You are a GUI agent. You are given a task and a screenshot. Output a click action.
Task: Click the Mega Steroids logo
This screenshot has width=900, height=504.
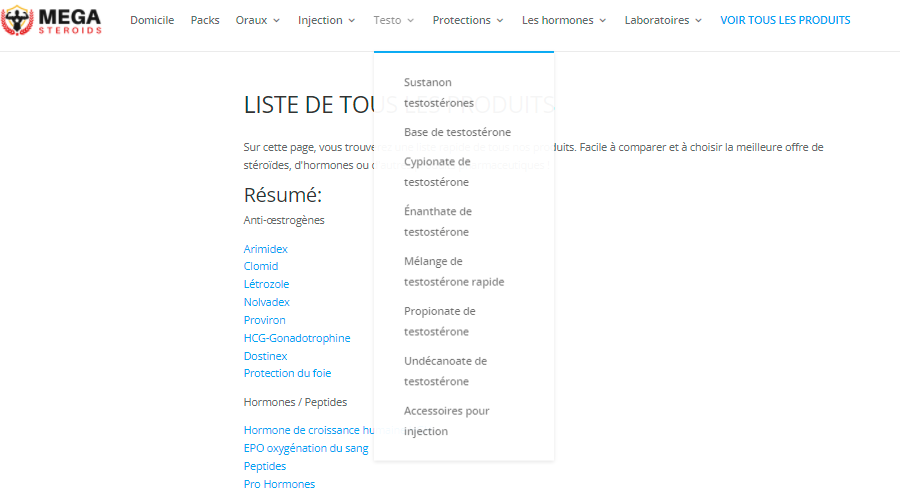[51, 21]
